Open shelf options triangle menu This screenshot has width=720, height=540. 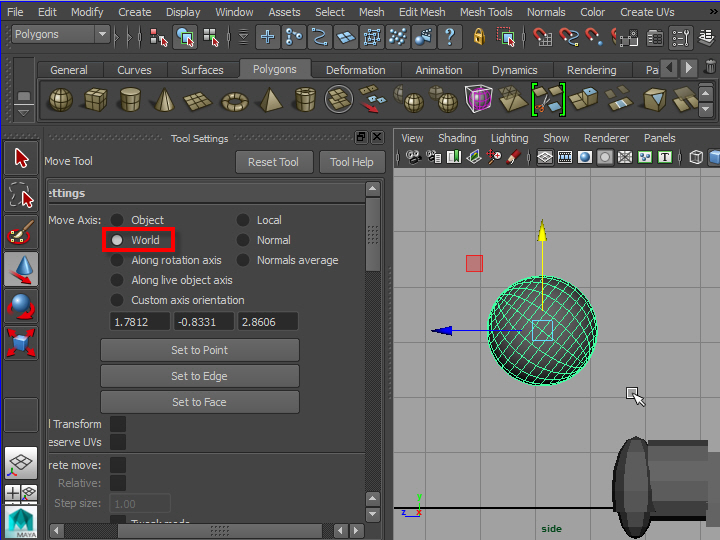tap(23, 112)
